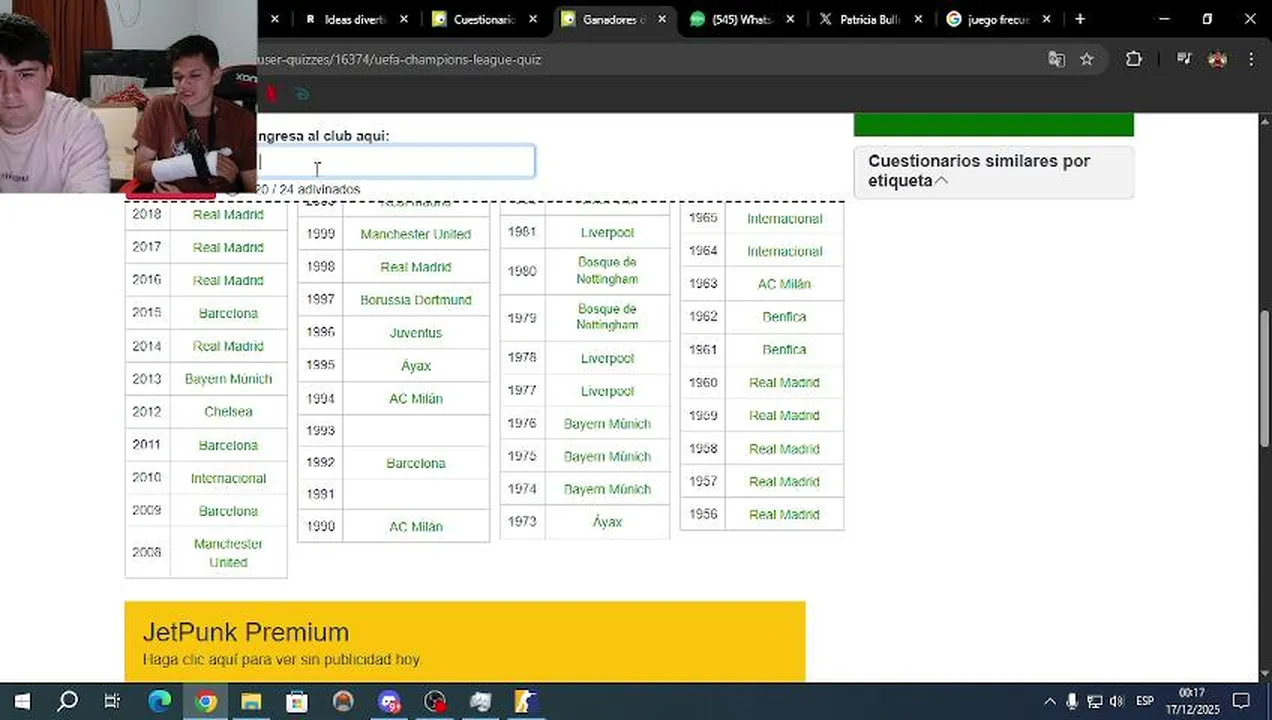The image size is (1272, 720).
Task: Click the microphone tray icon
Action: click(1072, 701)
